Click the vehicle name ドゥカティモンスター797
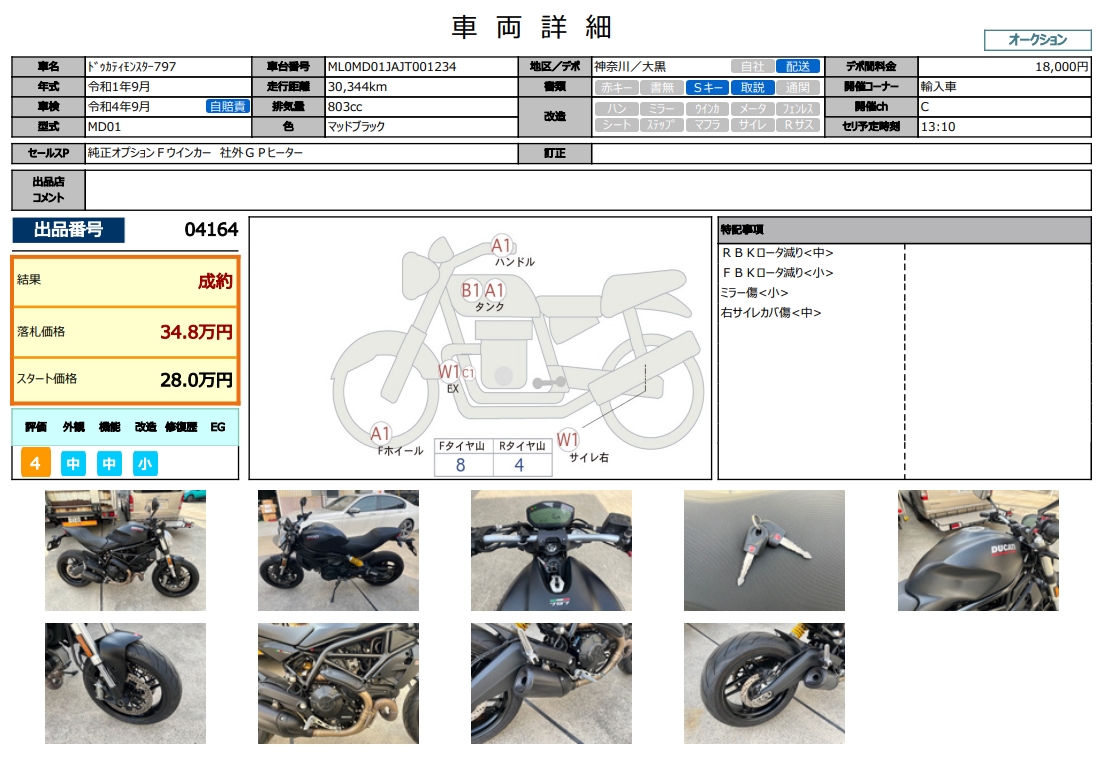The width and height of the screenshot is (1104, 778). [x=132, y=67]
